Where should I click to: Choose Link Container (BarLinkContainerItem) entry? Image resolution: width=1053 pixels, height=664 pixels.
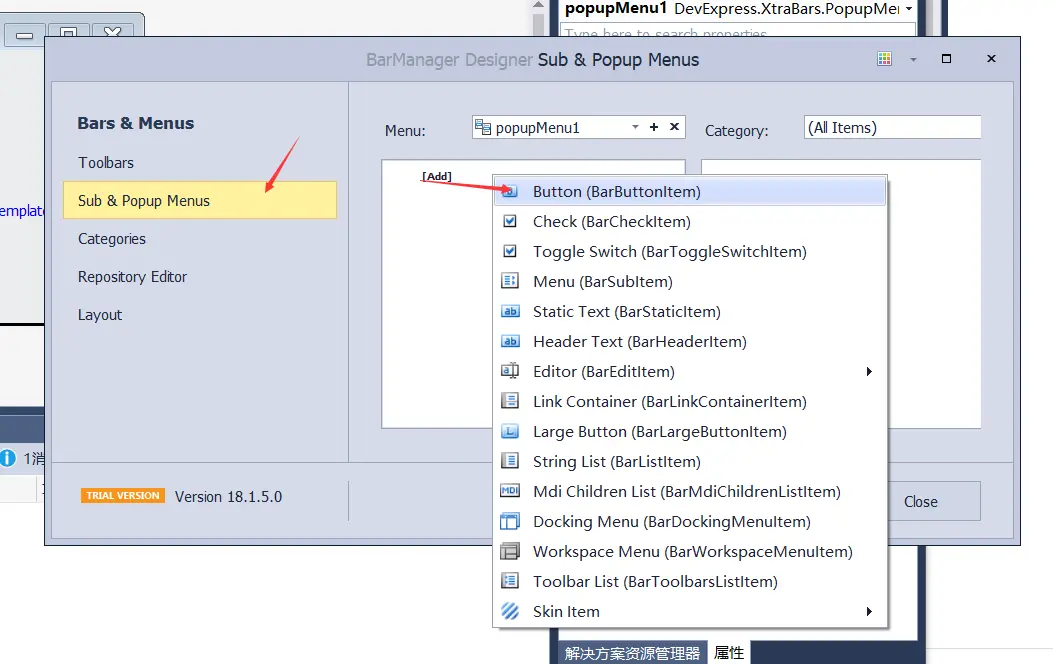tap(690, 401)
